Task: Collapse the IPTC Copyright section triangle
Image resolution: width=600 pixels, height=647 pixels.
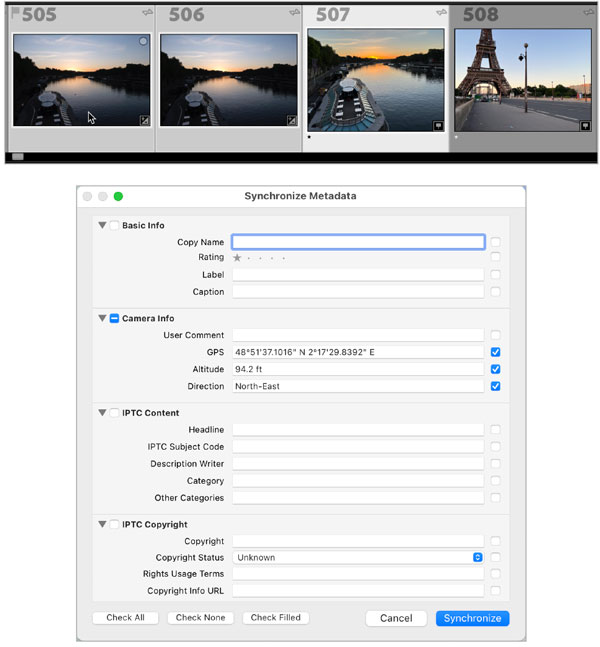Action: tap(102, 524)
